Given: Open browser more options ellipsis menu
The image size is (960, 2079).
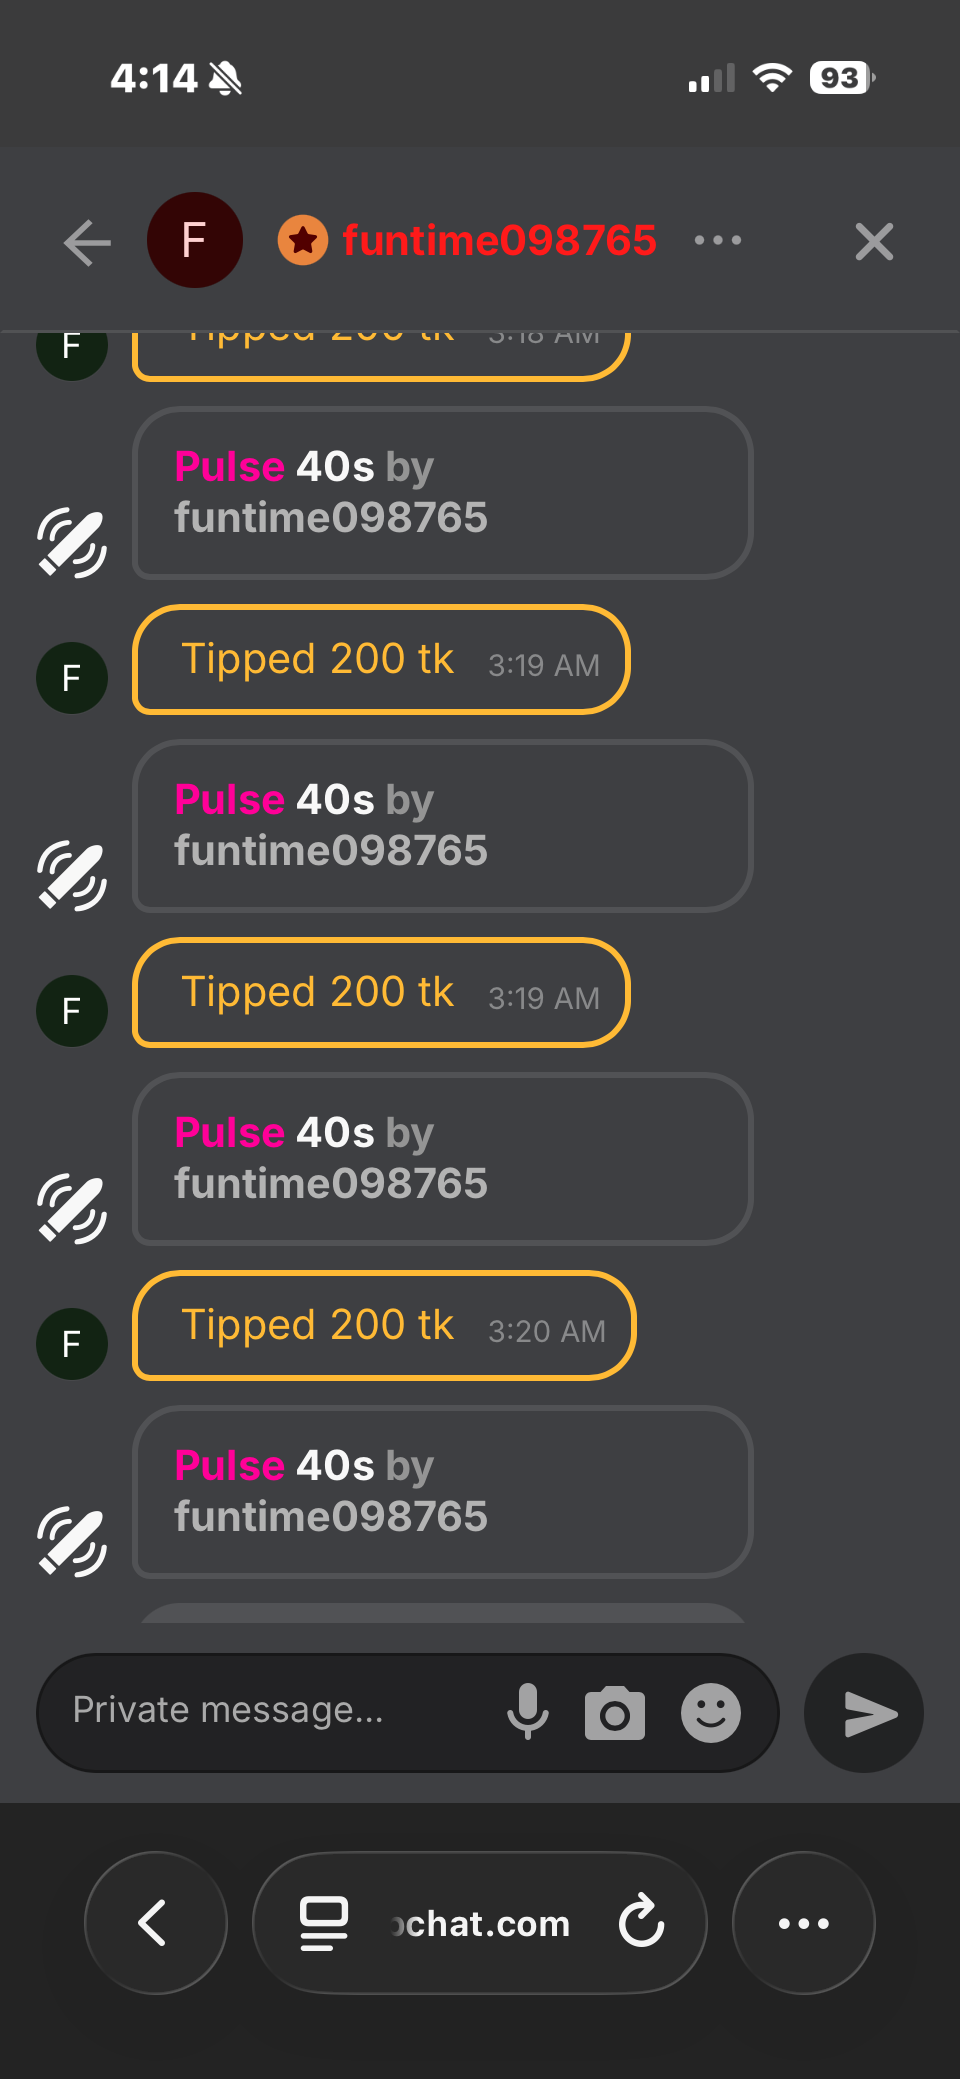Looking at the screenshot, I should pos(803,1923).
